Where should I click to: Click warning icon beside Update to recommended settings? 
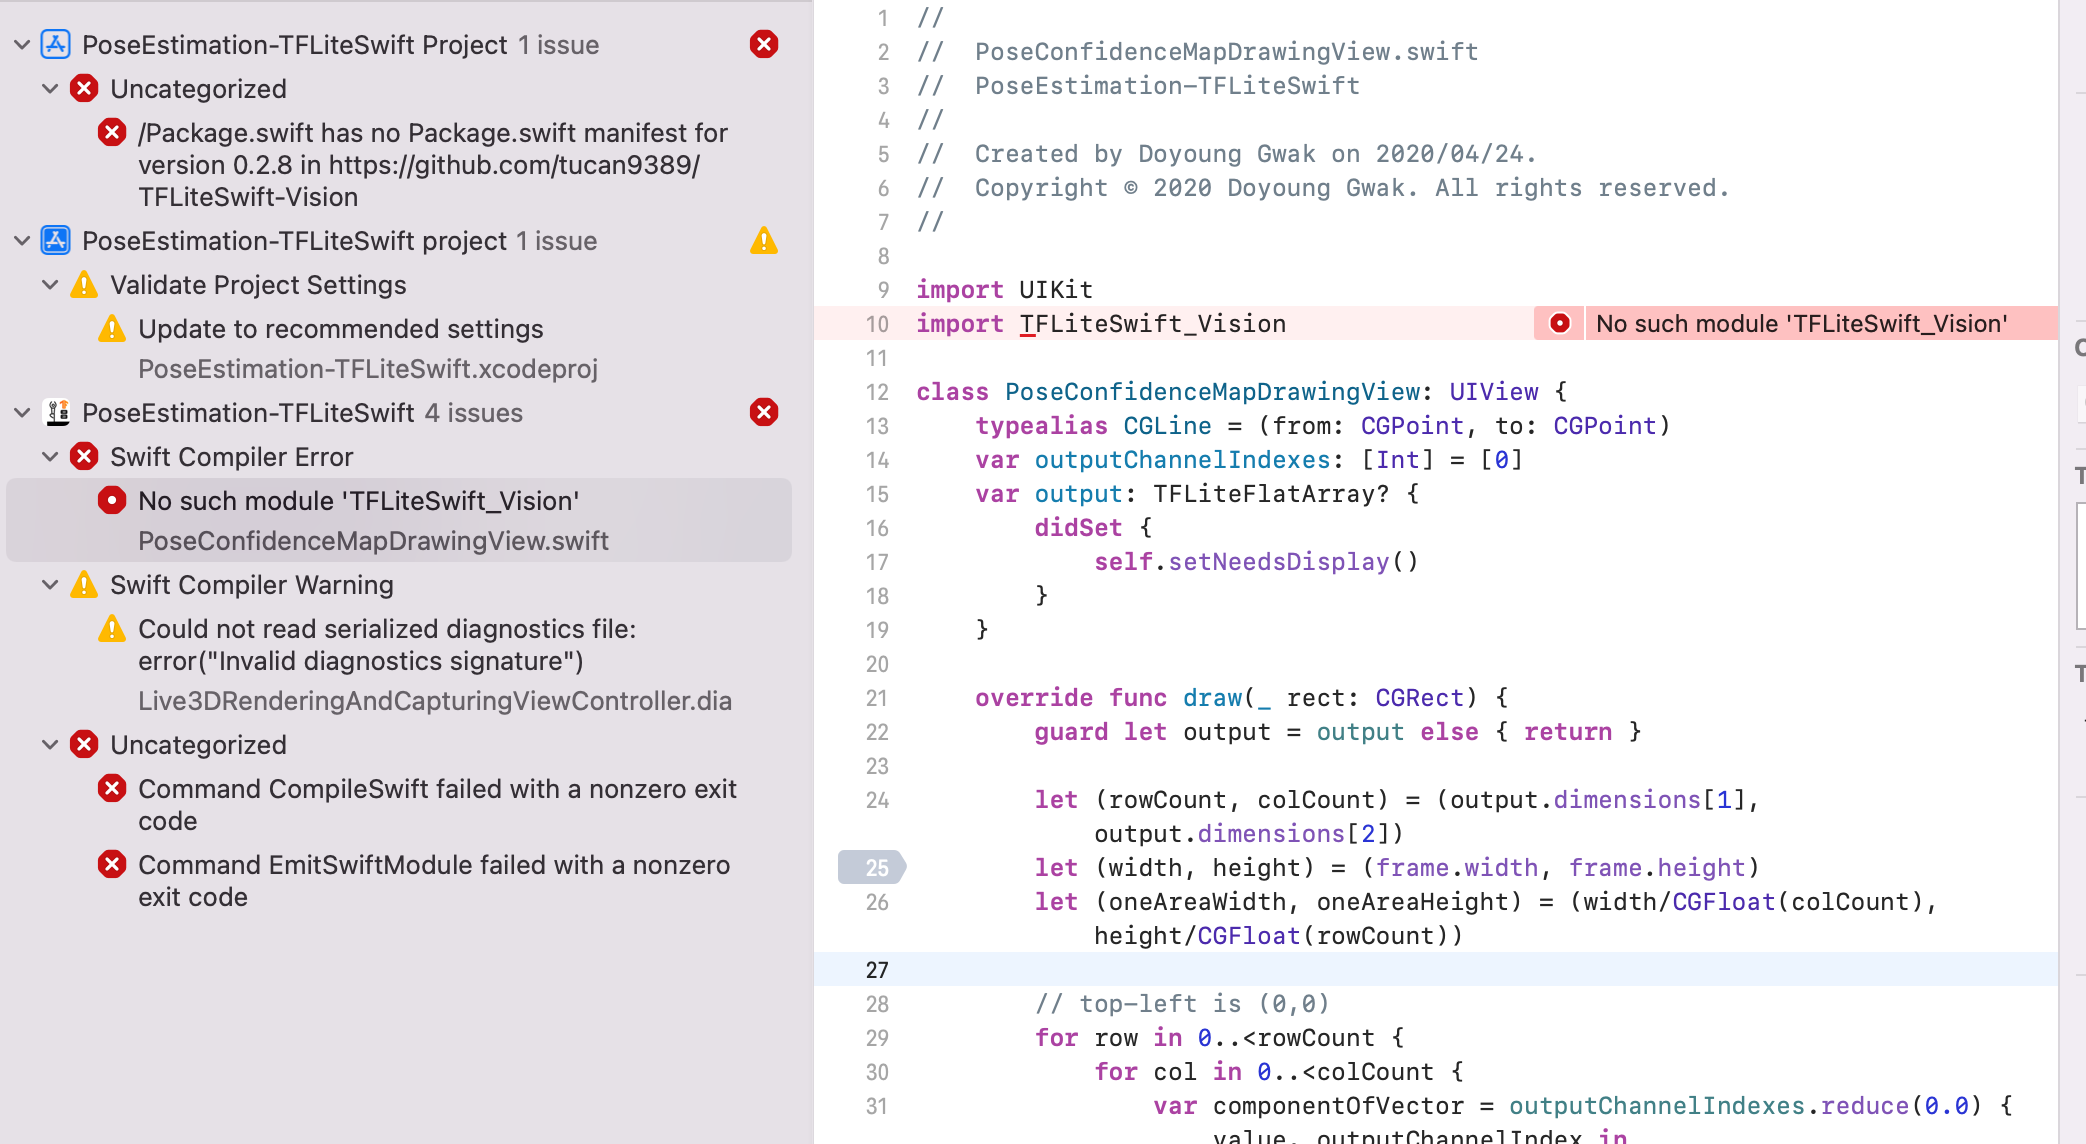(112, 329)
